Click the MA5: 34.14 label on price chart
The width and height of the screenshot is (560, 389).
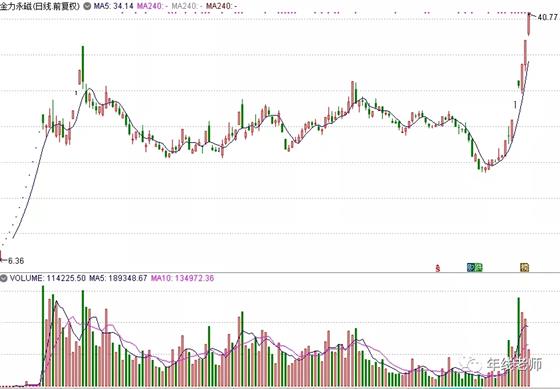(114, 6)
